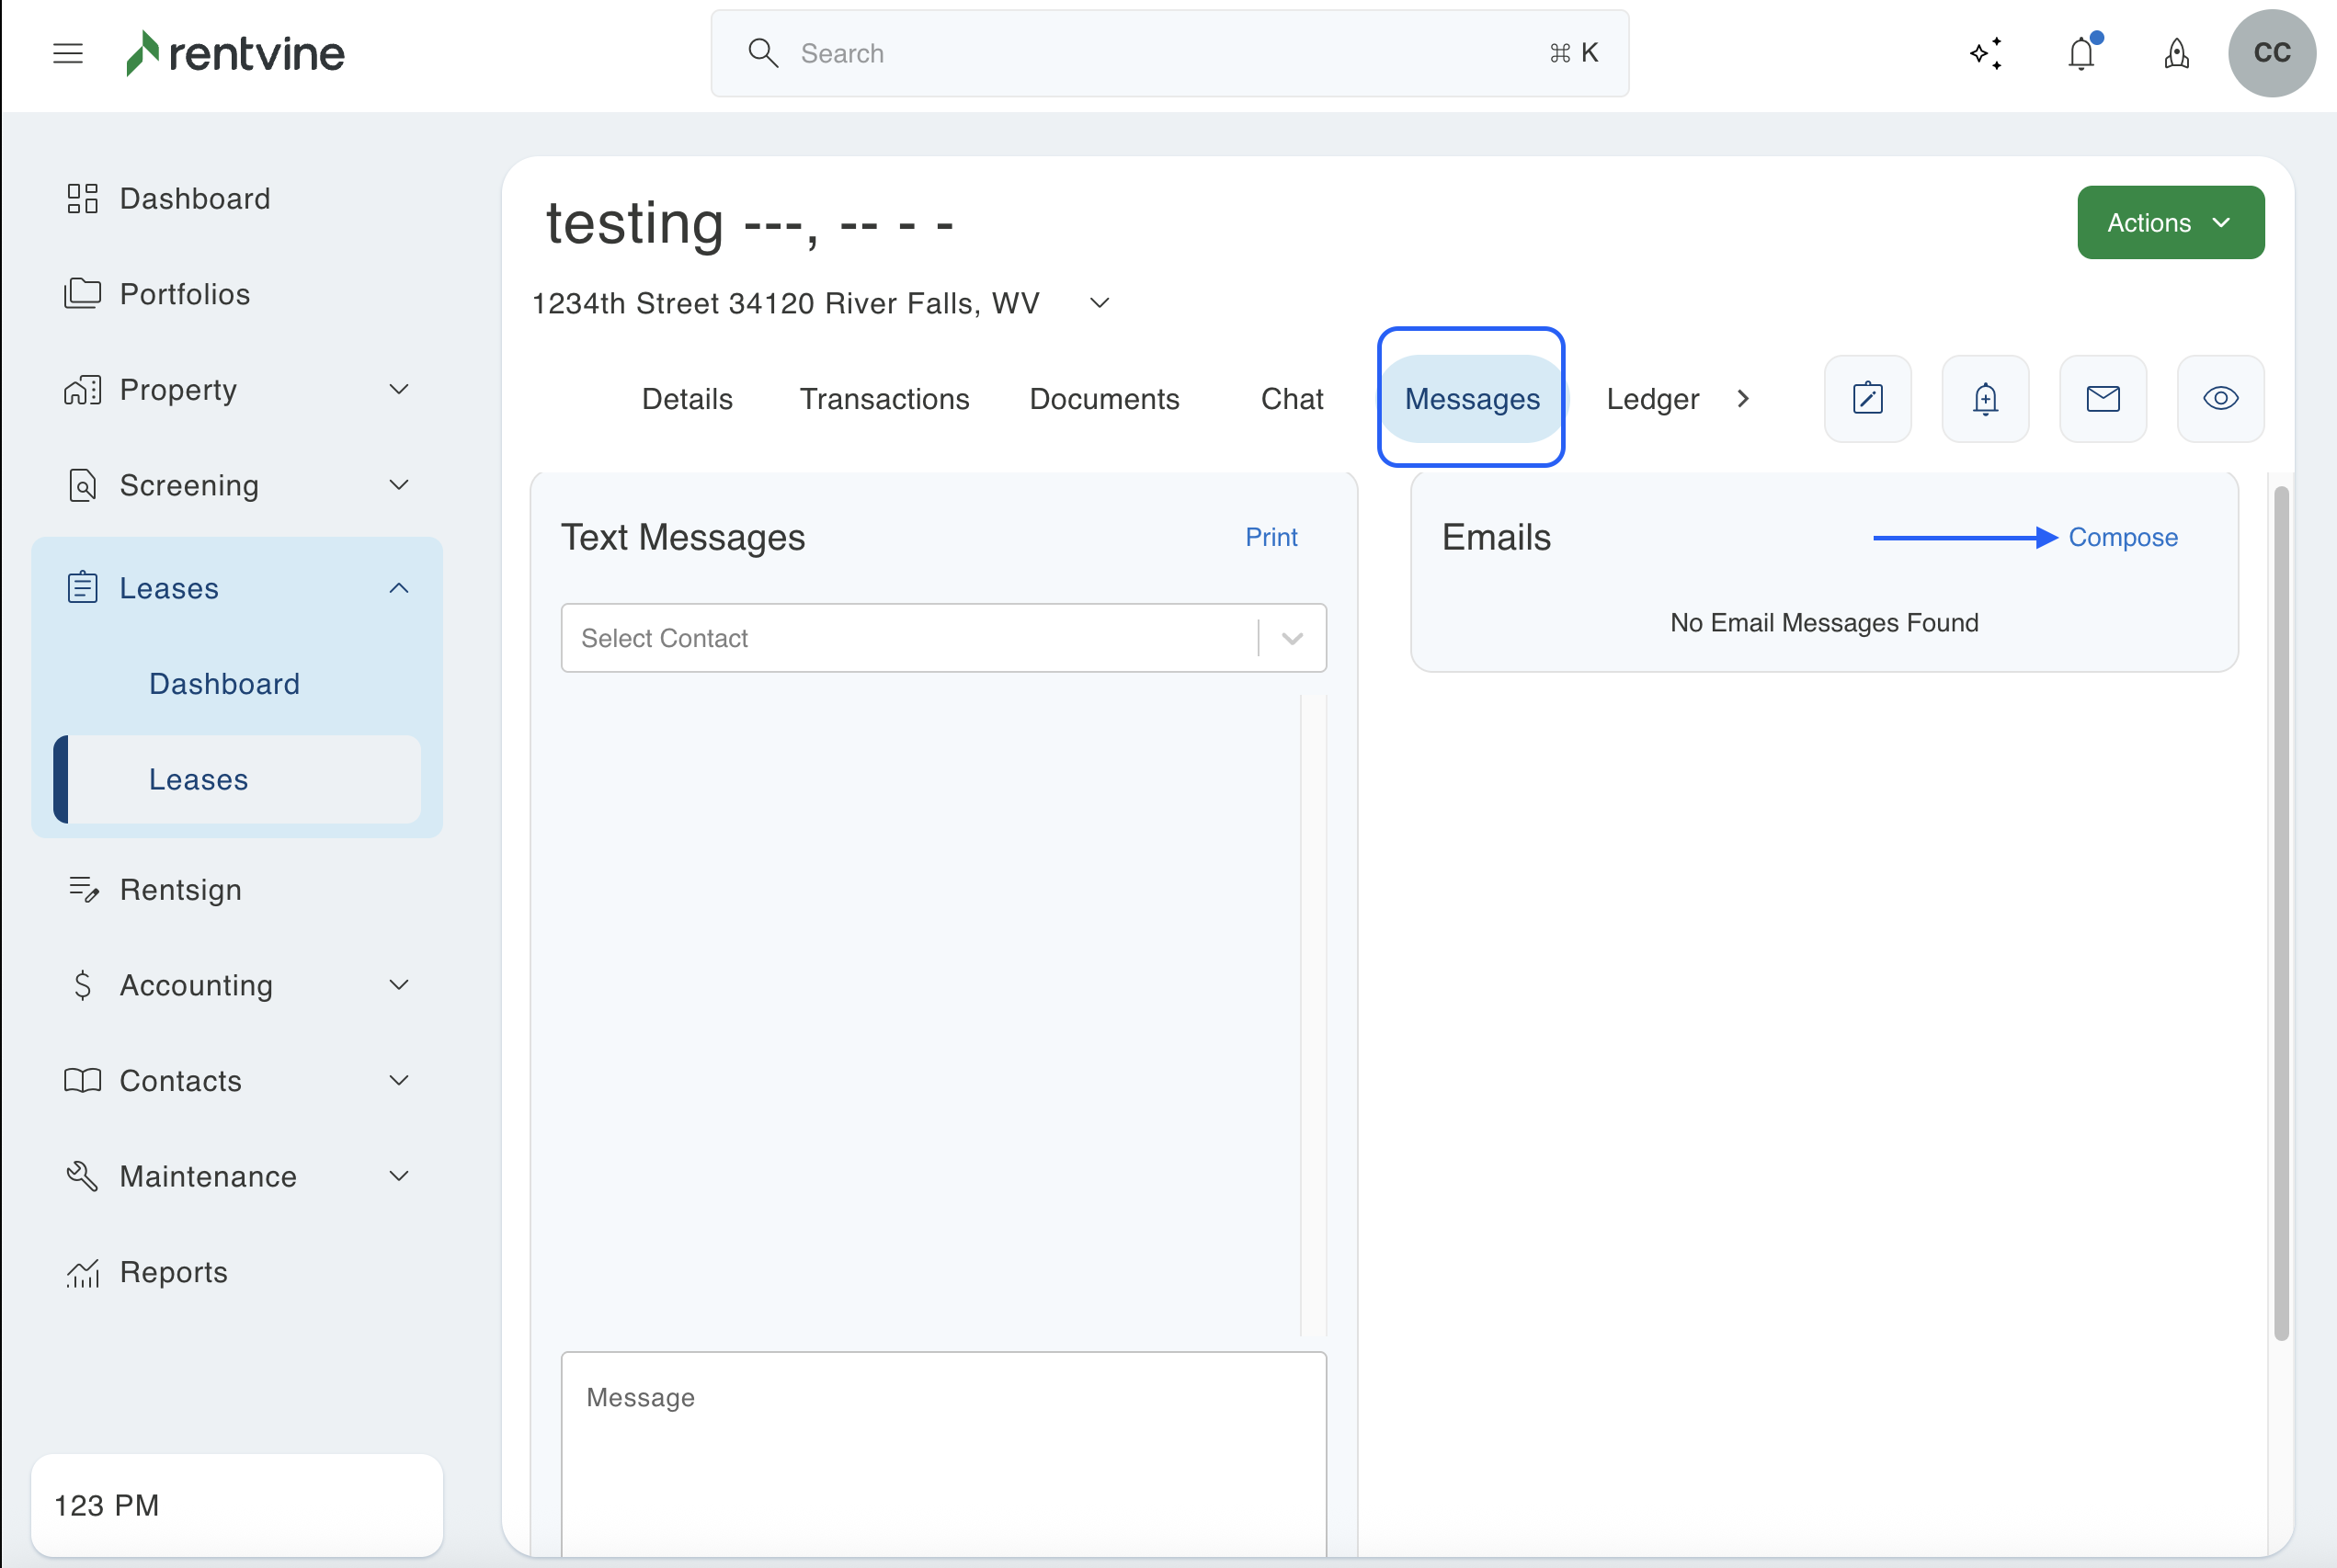The width and height of the screenshot is (2337, 1568).
Task: Open the AI sparkle assistant icon
Action: click(1986, 54)
